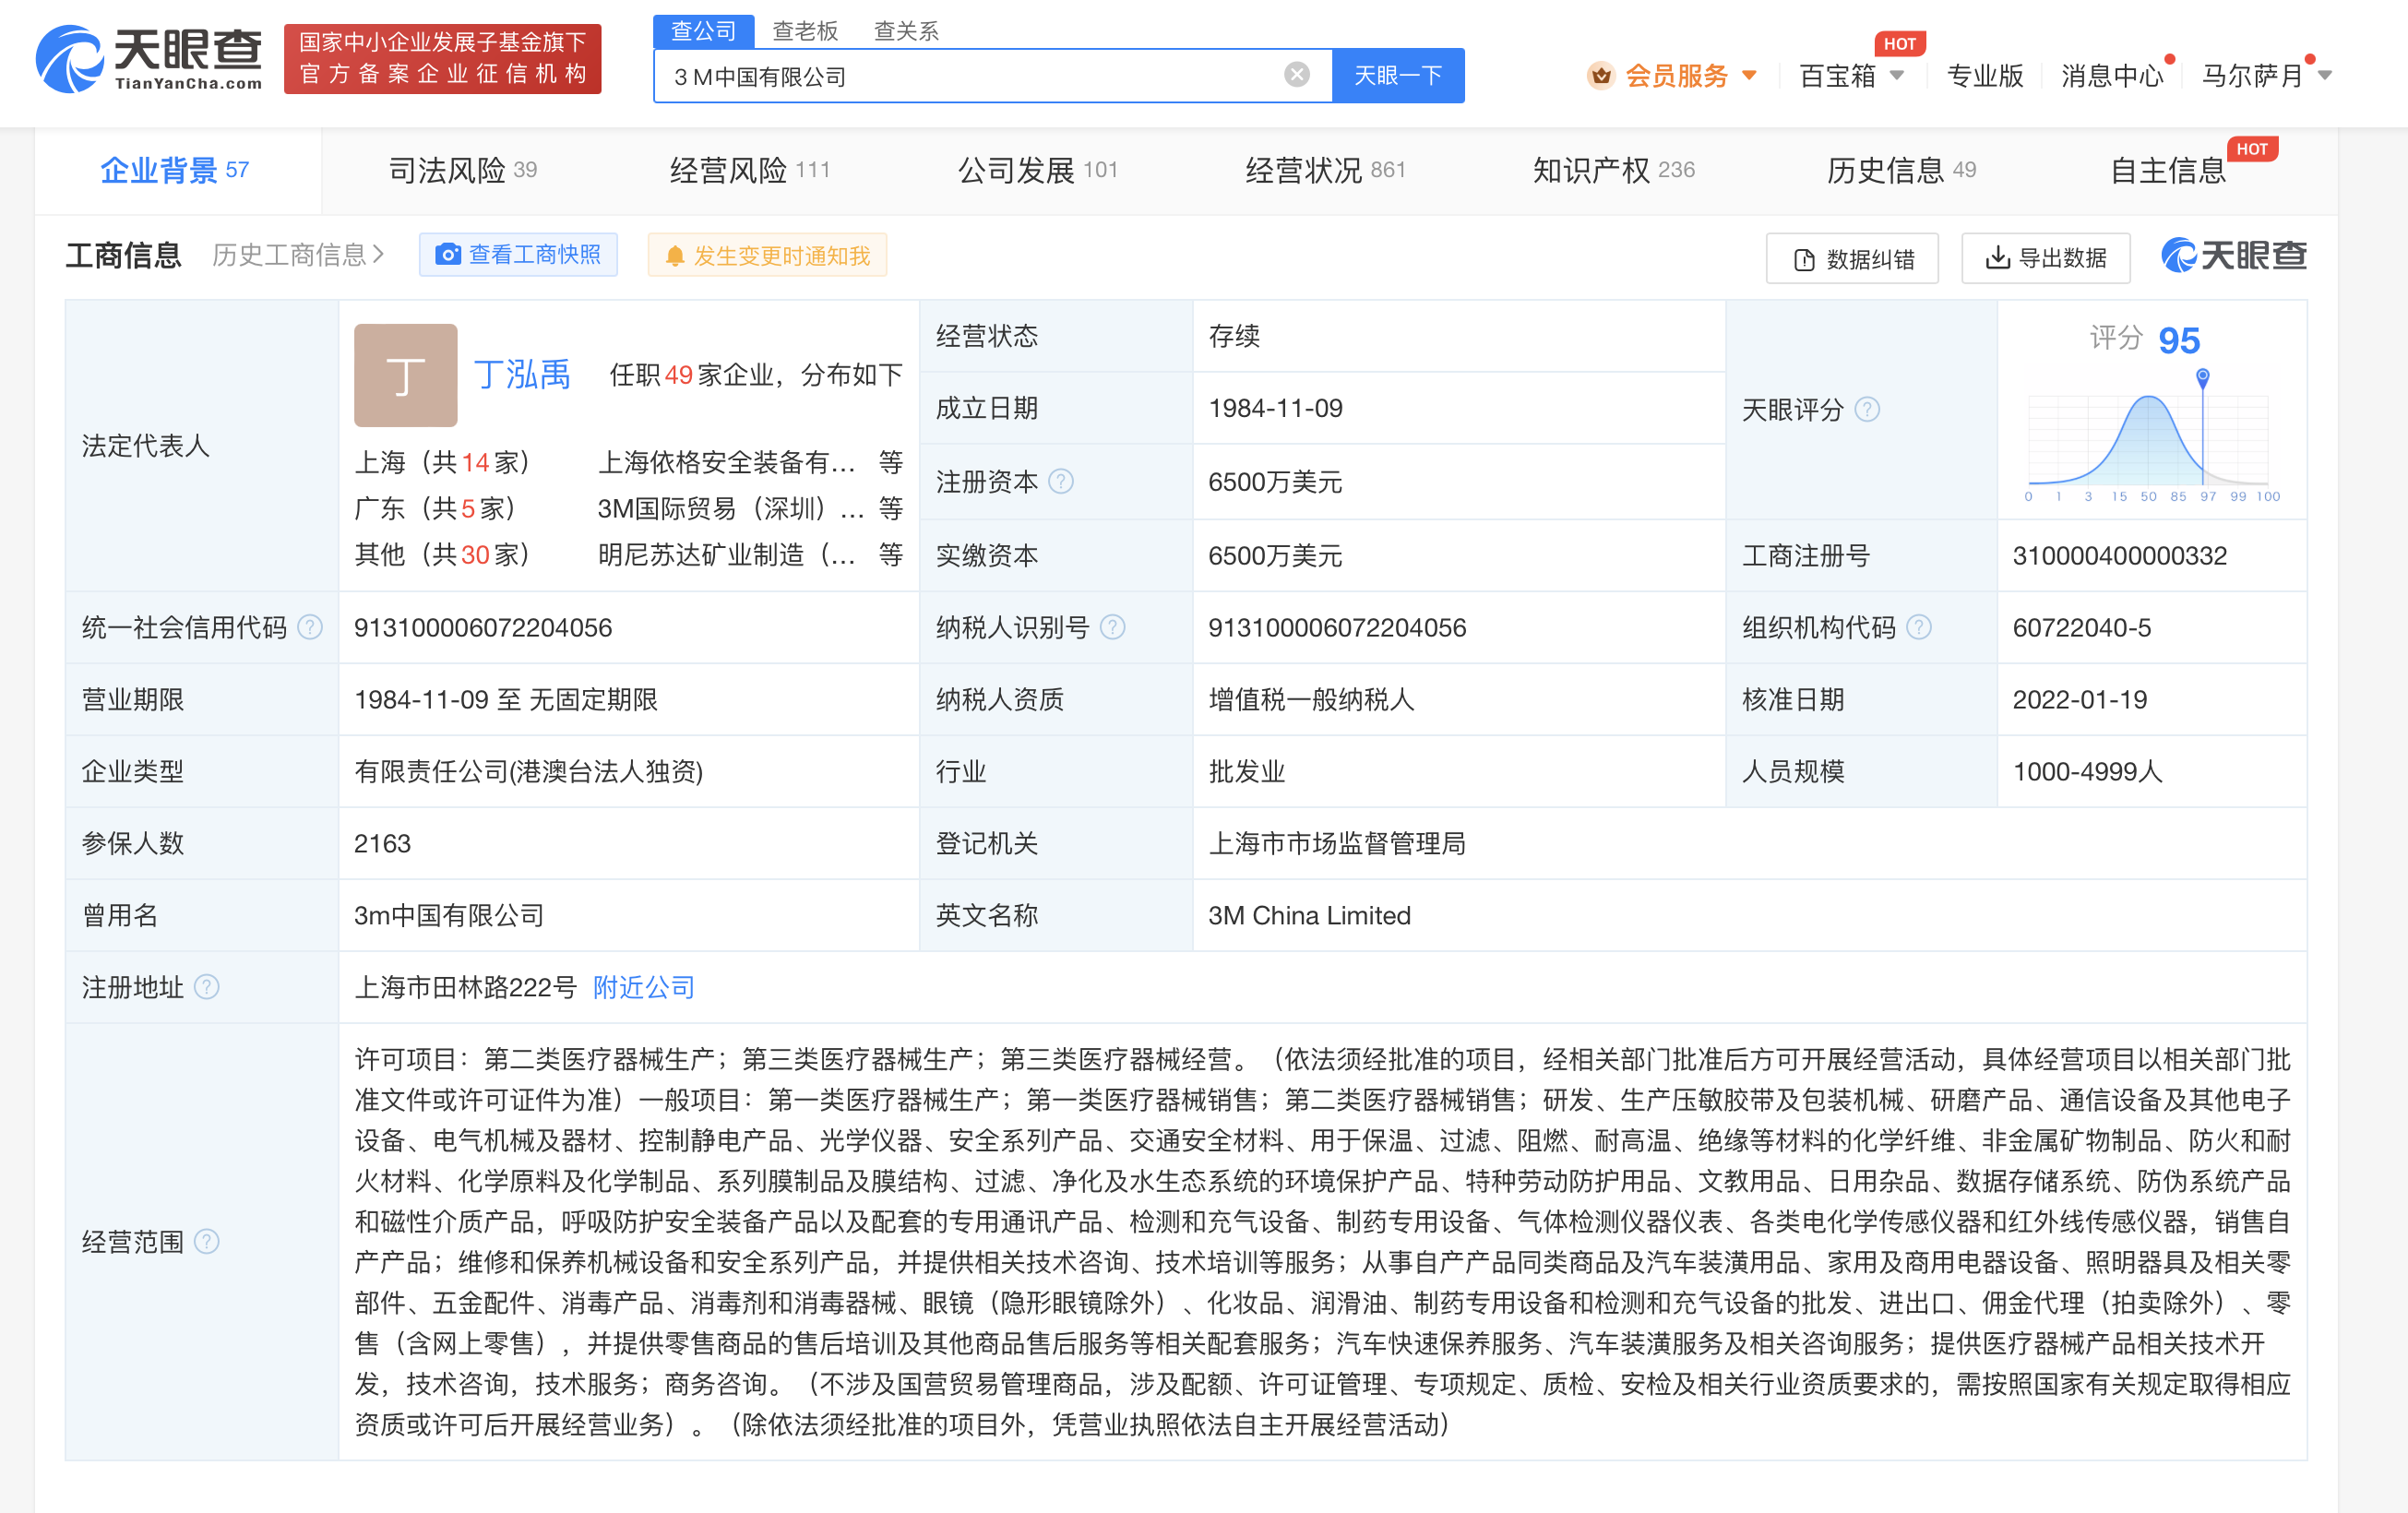Expand the 马尔萨月 user menu arrow
This screenshot has width=2408, height=1513.
point(2324,75)
